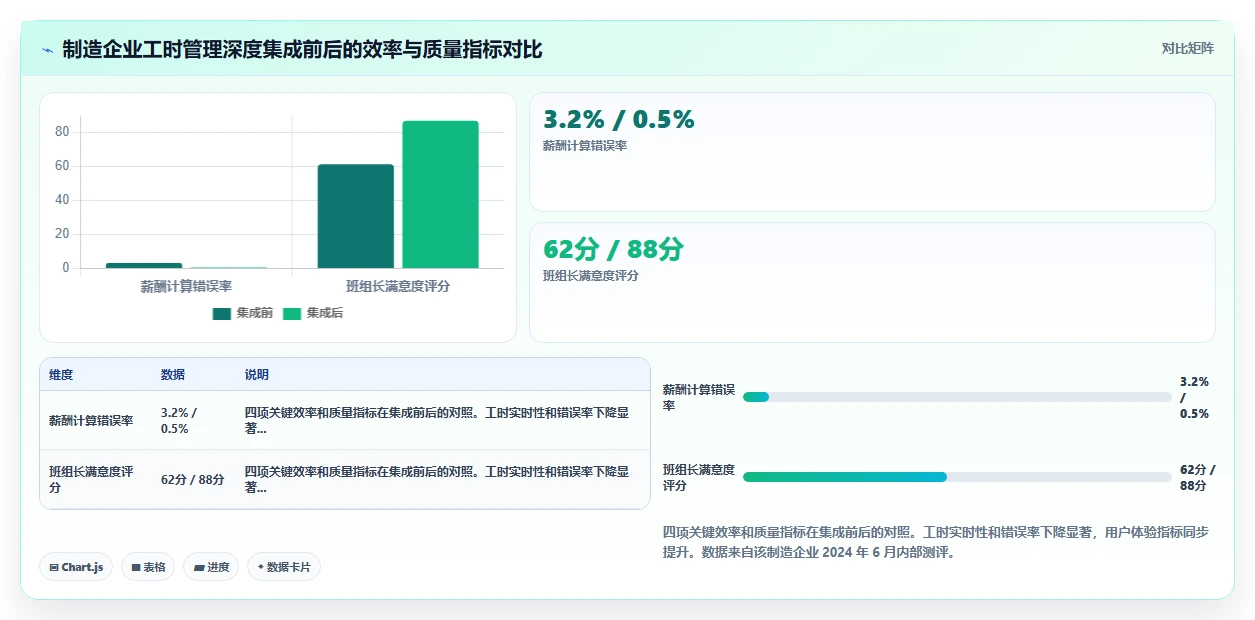This screenshot has height=620, width=1255.
Task: Click the 维度 column header
Action: click(x=61, y=375)
